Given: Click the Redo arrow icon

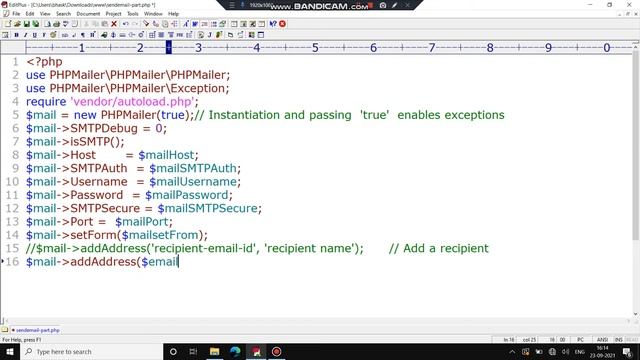Looking at the screenshot, I should pos(135,24).
